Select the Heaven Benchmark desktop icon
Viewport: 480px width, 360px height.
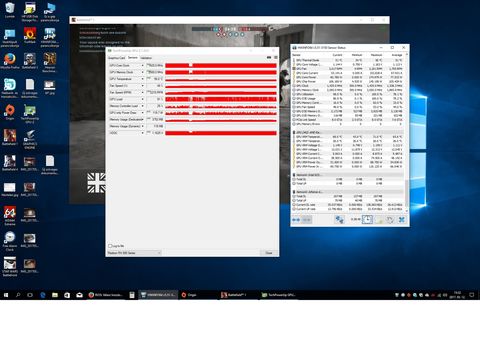click(50, 62)
